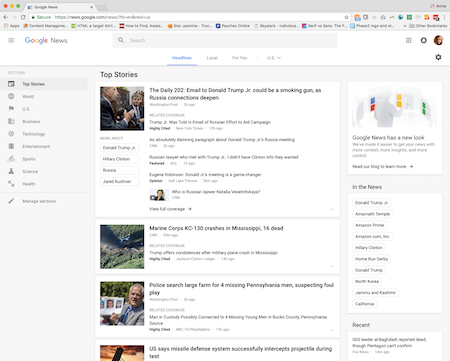Open recent ISIS leader al-Baghdadi story

[x=389, y=342]
